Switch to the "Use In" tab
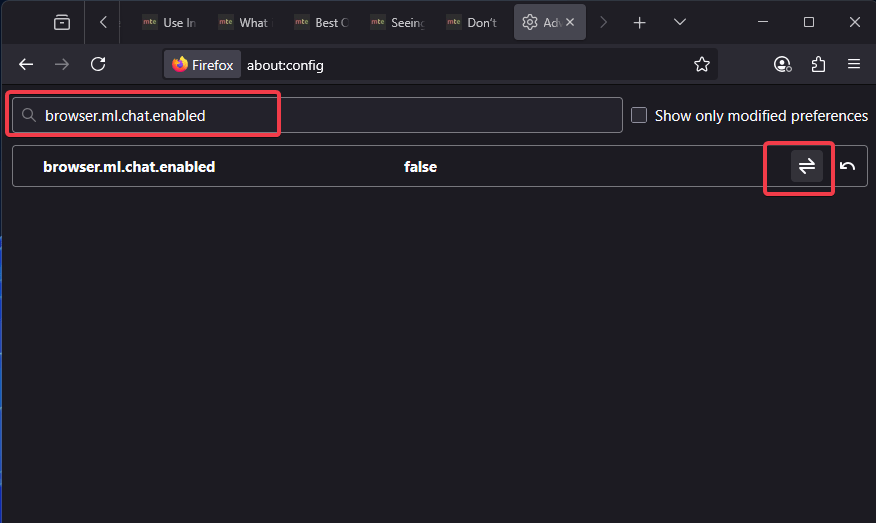This screenshot has width=876, height=523. [169, 22]
